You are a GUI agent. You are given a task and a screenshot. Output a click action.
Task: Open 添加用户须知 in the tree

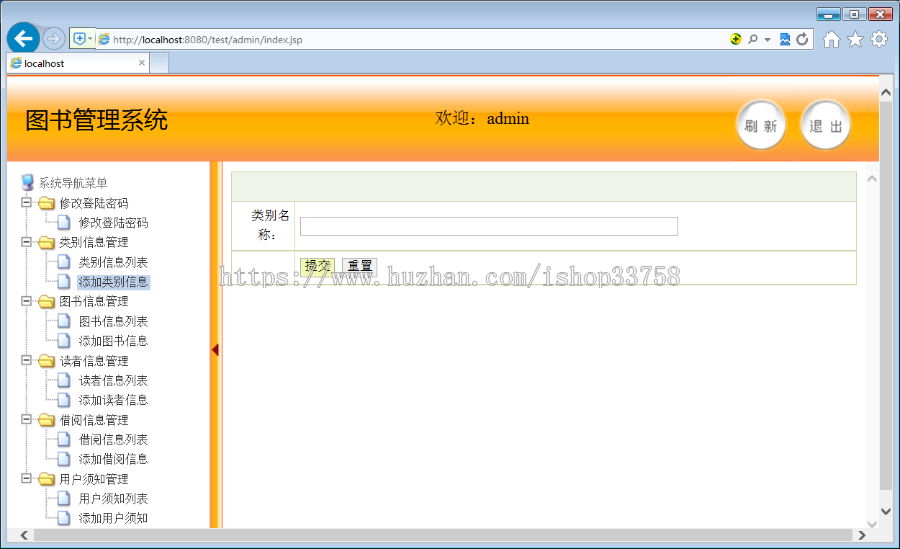(x=113, y=519)
